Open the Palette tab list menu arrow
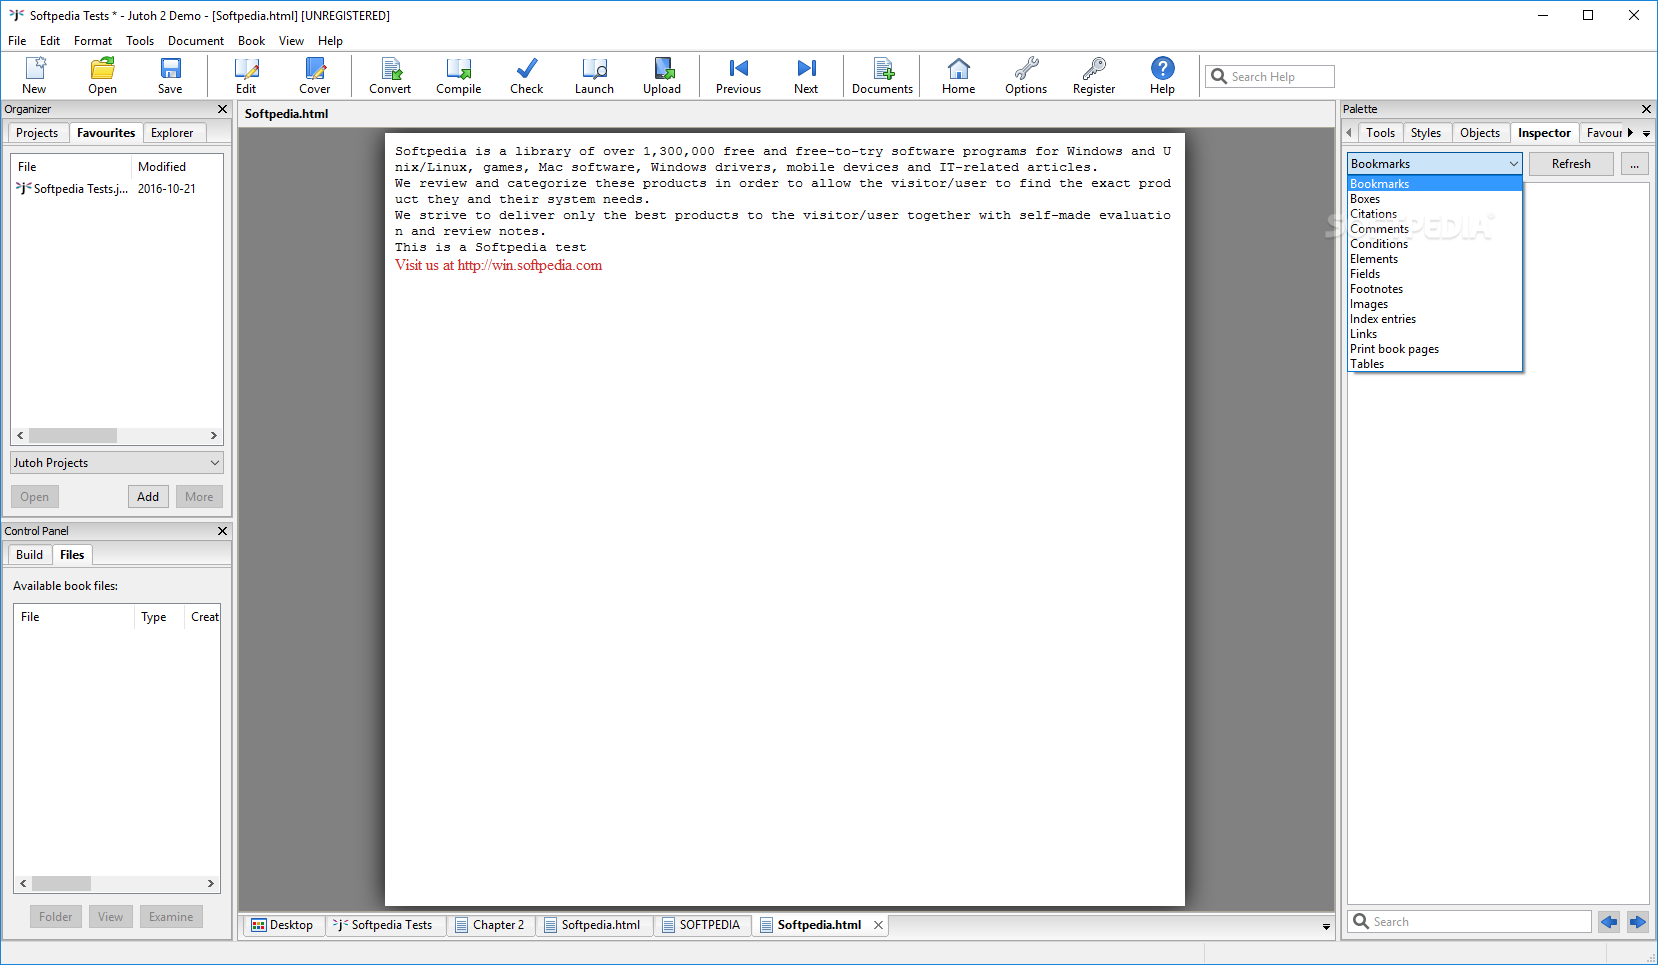This screenshot has width=1658, height=965. (x=1646, y=134)
